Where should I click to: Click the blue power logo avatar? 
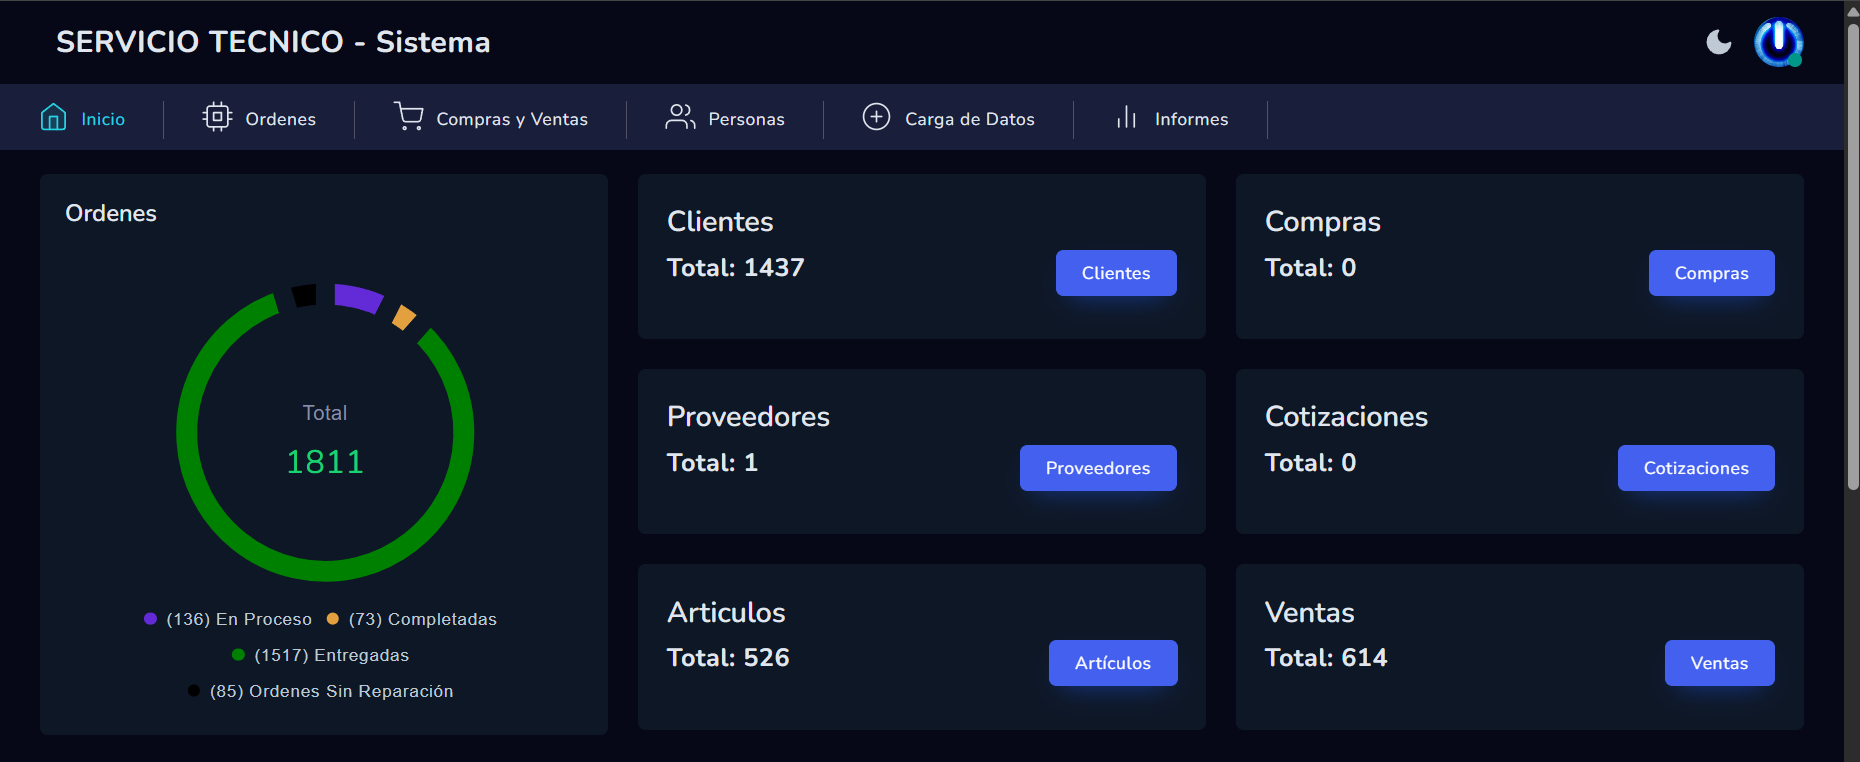[1778, 42]
